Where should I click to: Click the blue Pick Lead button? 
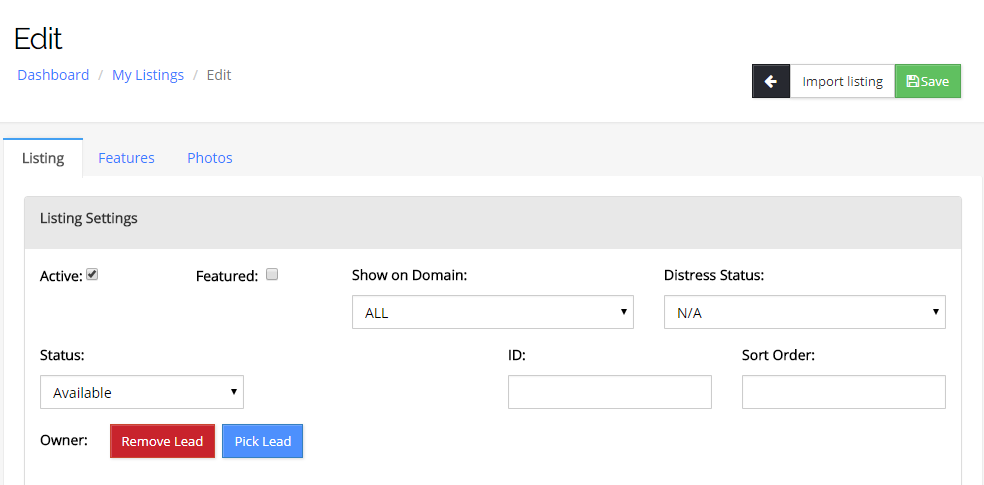point(262,441)
